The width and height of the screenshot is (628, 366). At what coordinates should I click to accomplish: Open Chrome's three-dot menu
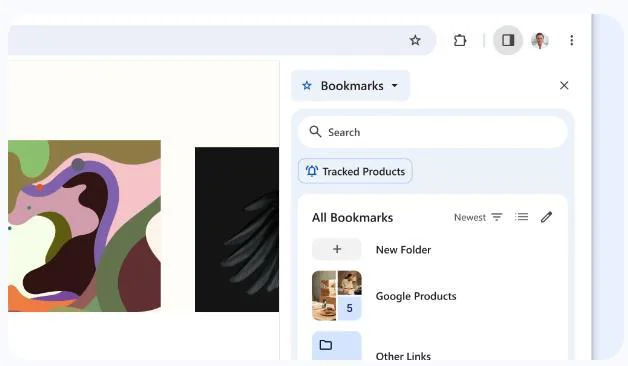(x=572, y=40)
